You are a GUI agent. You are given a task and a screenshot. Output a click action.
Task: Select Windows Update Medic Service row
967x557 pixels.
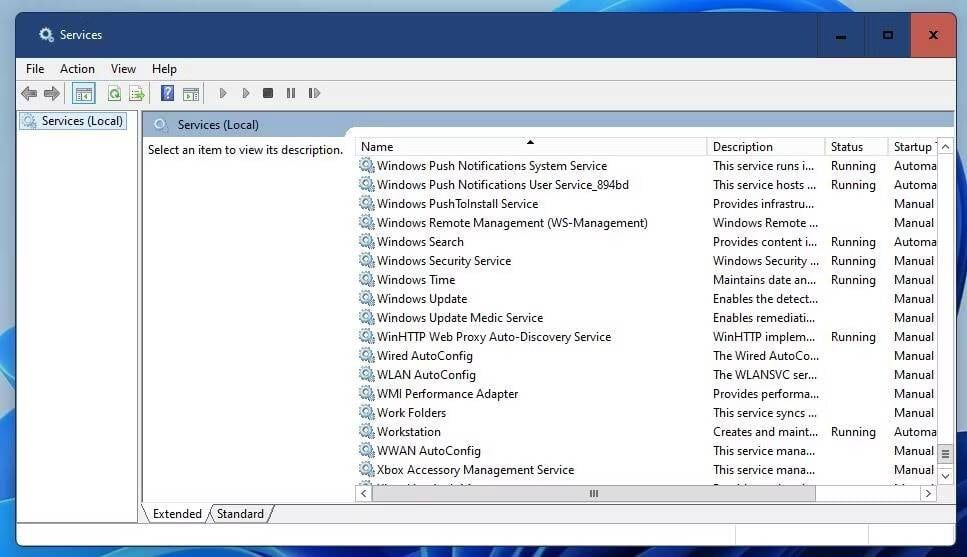click(x=648, y=318)
